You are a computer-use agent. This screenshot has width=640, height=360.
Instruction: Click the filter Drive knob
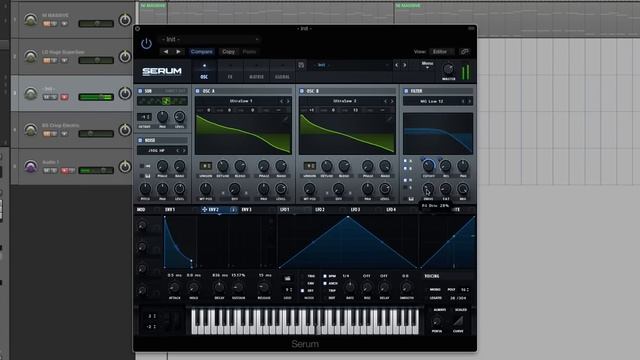[x=428, y=189]
